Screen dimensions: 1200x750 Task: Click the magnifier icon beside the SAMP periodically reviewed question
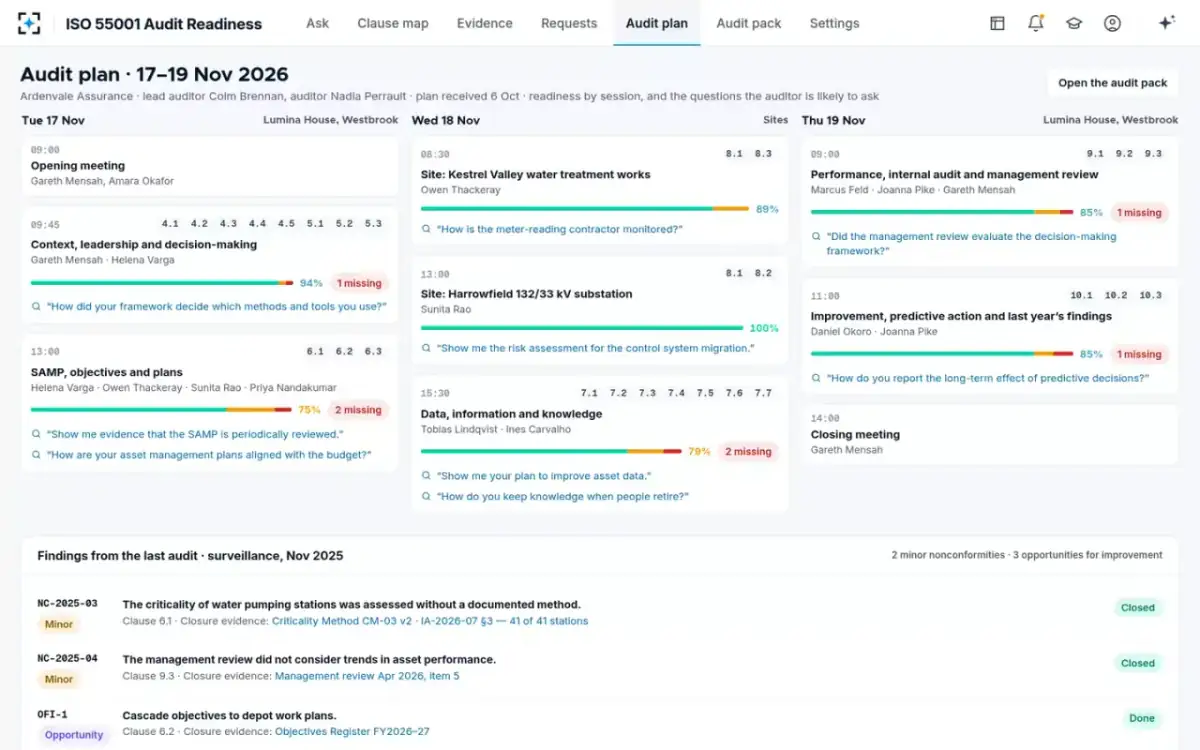pyautogui.click(x=37, y=435)
